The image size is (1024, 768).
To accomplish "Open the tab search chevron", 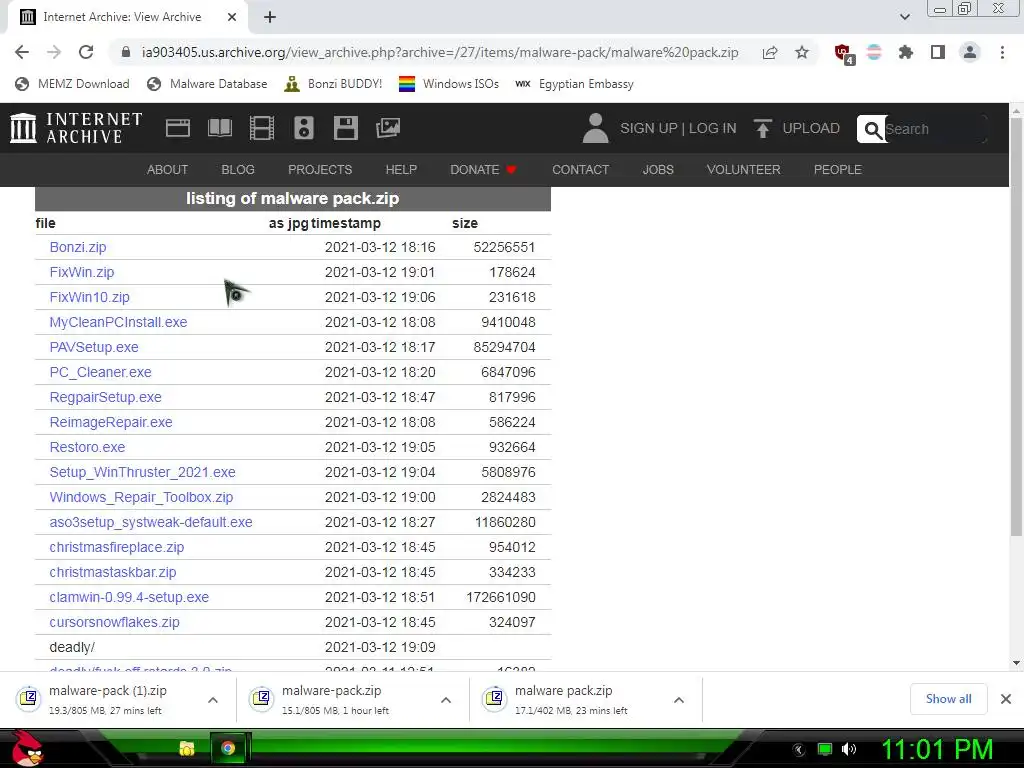I will [x=904, y=17].
